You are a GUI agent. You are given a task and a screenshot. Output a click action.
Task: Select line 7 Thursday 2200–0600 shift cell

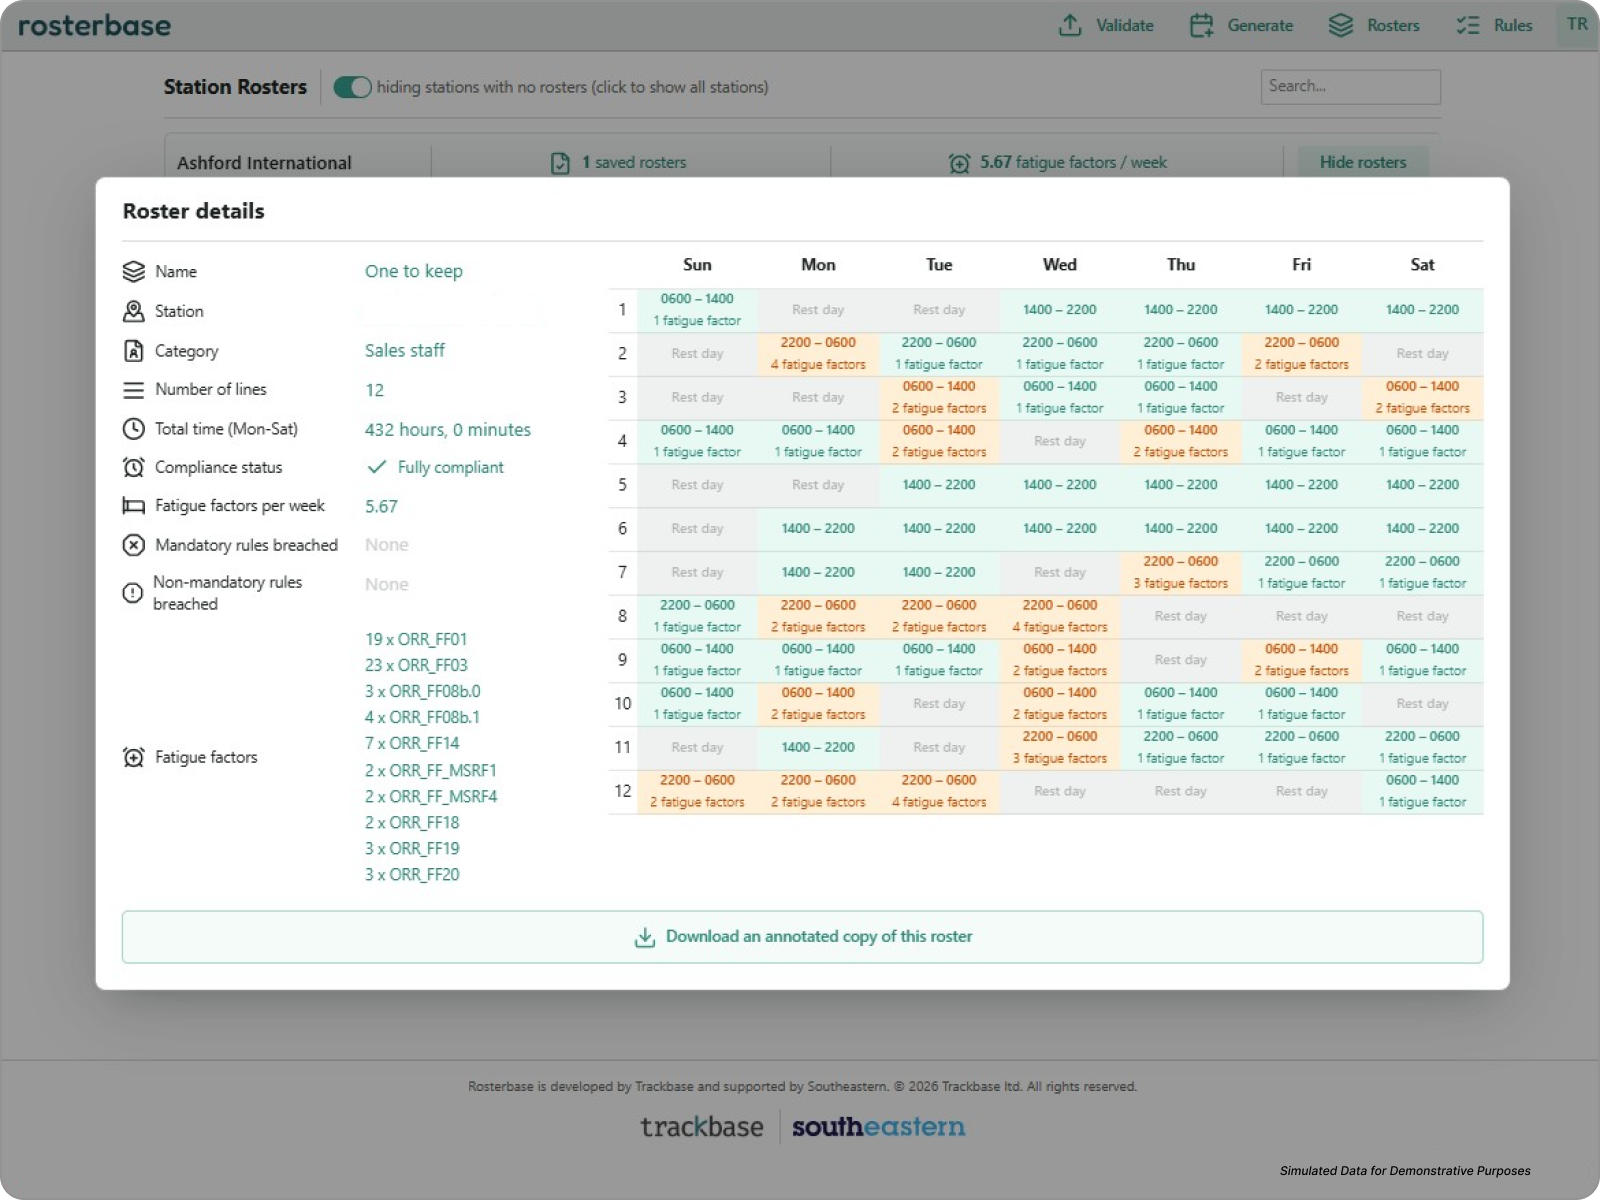(1181, 573)
